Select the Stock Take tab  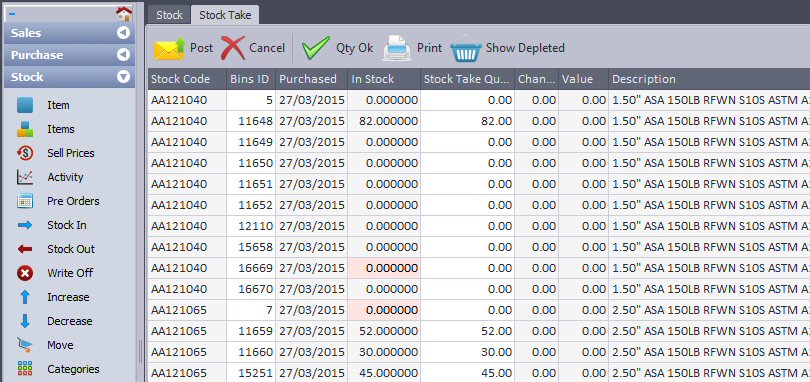225,15
